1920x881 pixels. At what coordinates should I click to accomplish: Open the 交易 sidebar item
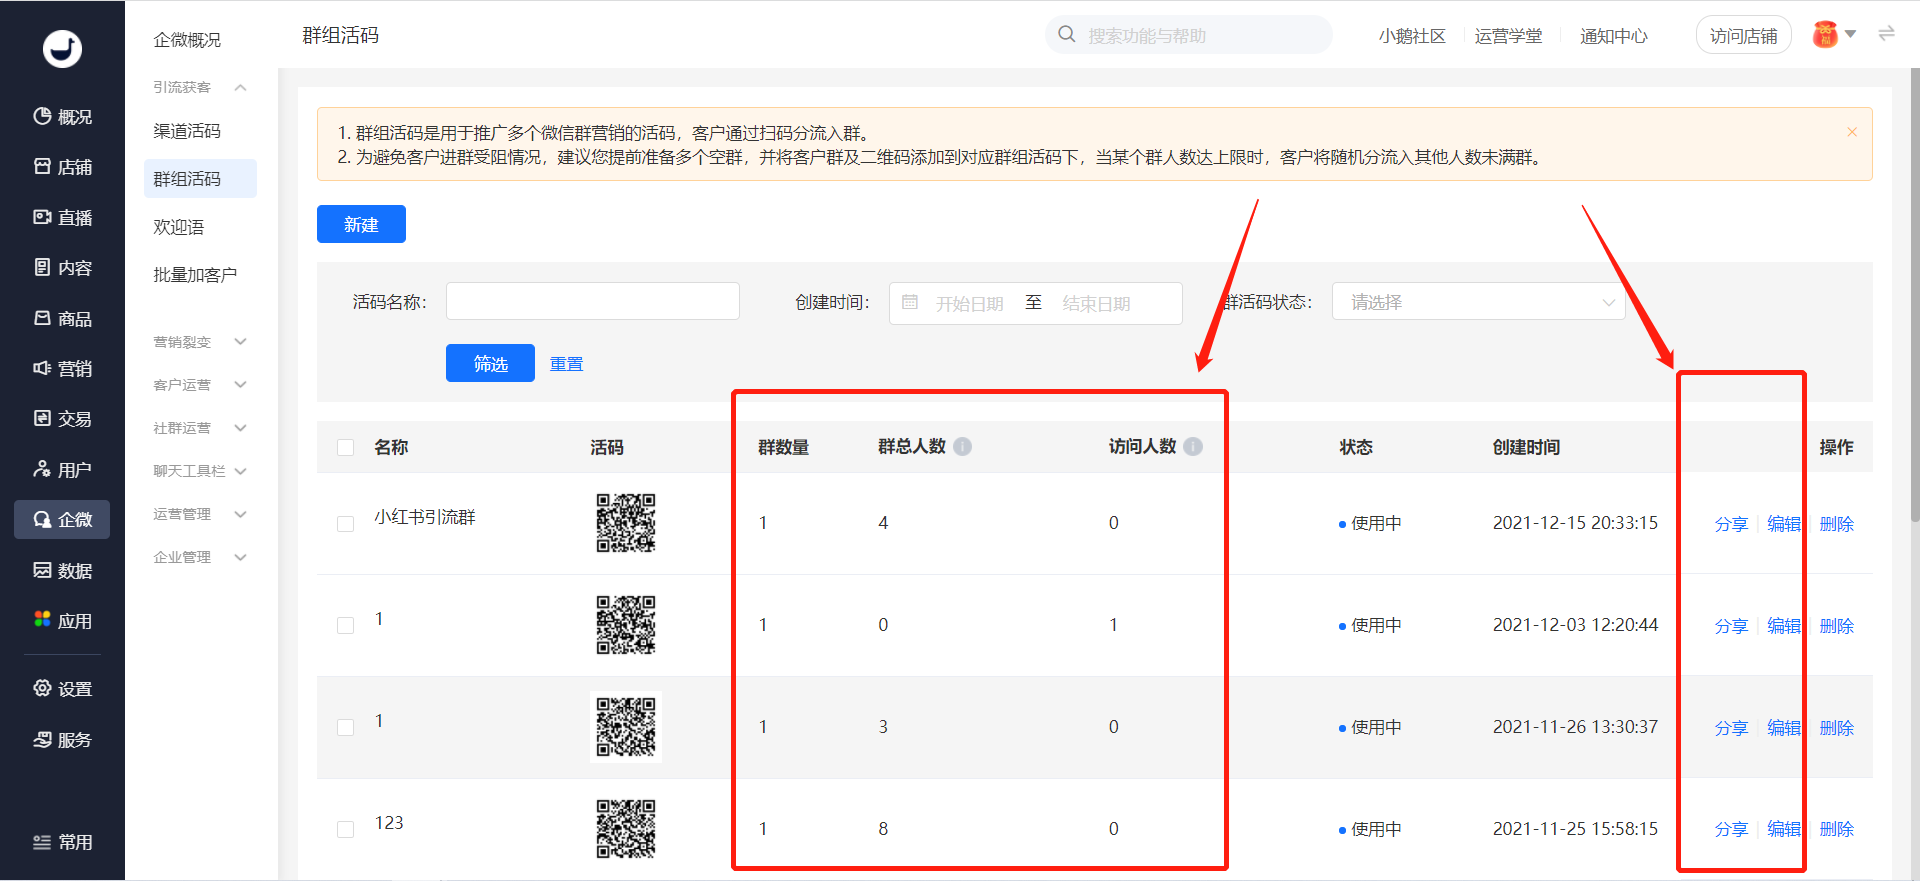point(62,419)
